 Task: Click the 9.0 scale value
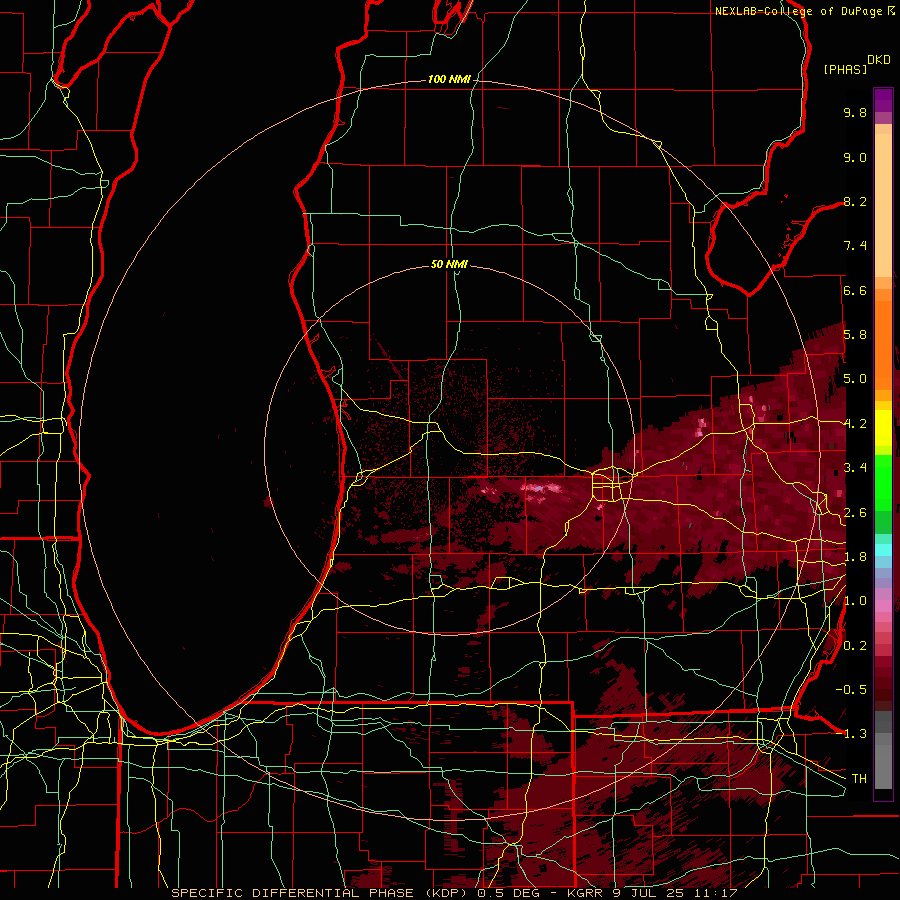point(855,157)
